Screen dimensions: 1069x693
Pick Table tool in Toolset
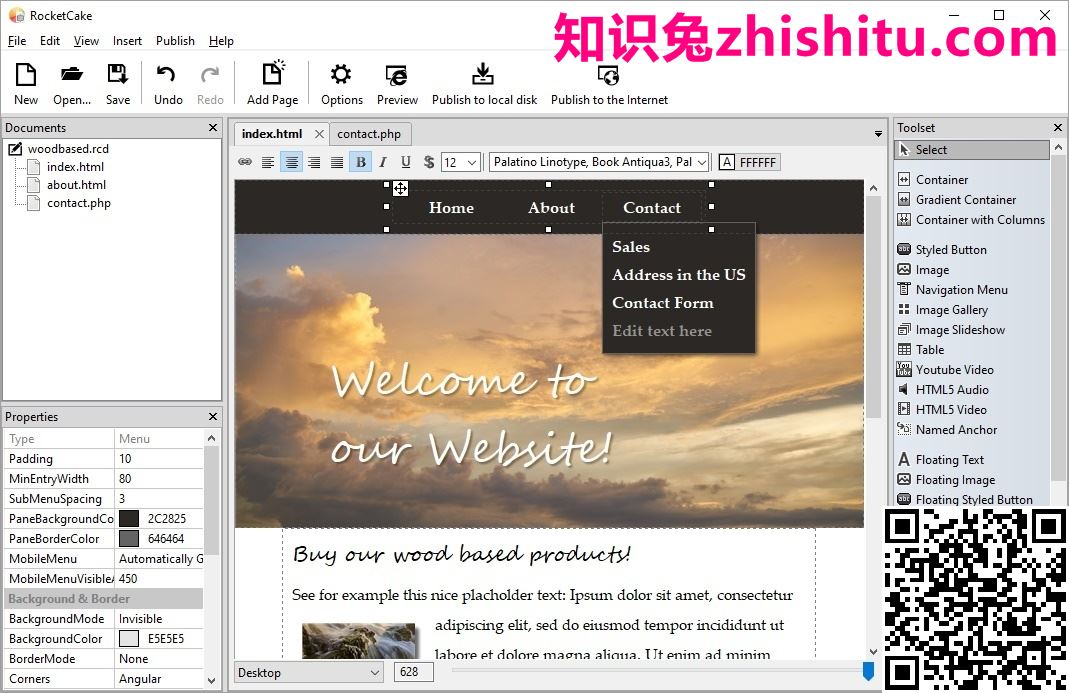pos(920,349)
